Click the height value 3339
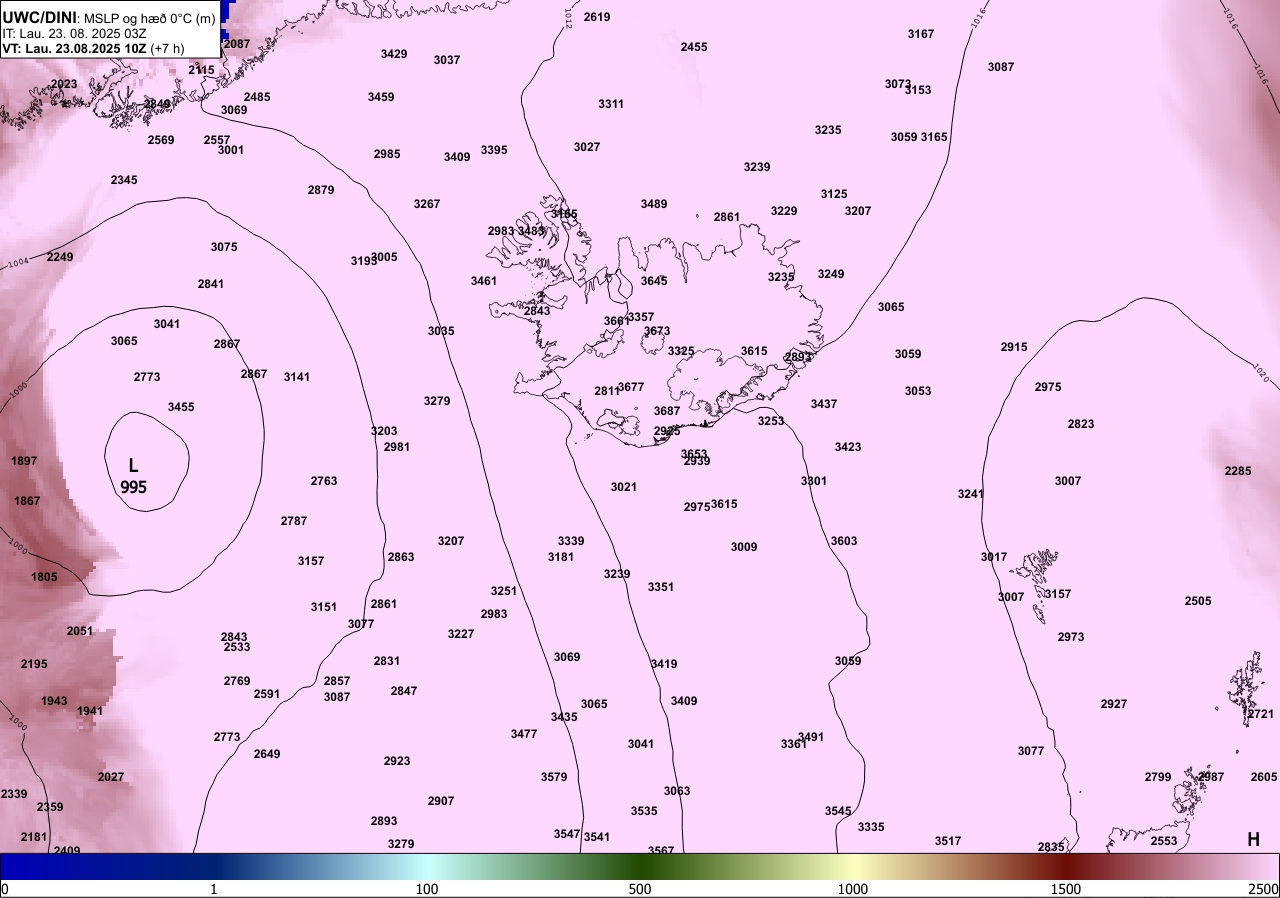Image resolution: width=1280 pixels, height=898 pixels. click(x=571, y=541)
